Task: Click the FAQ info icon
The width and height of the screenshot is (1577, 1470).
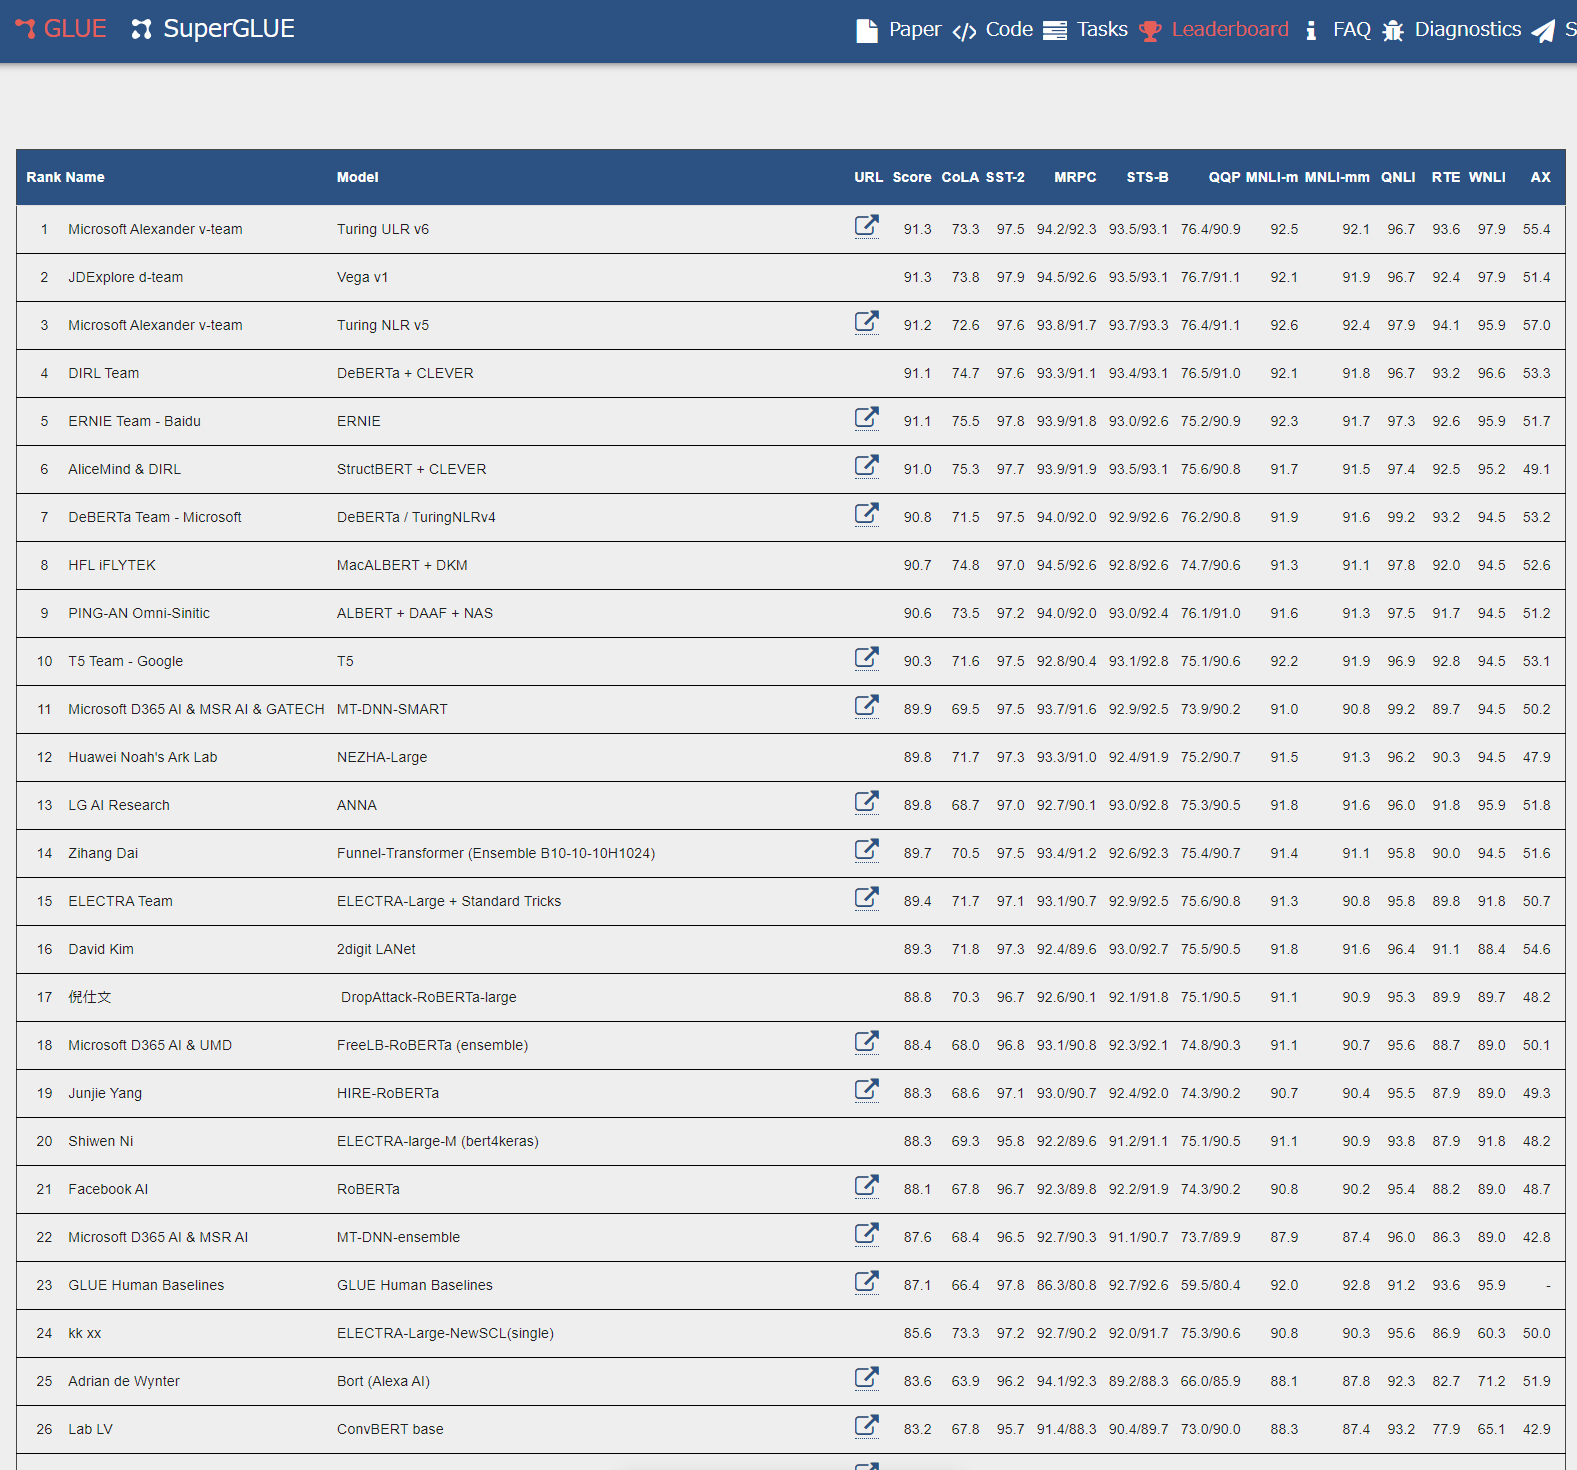Action: click(x=1311, y=31)
